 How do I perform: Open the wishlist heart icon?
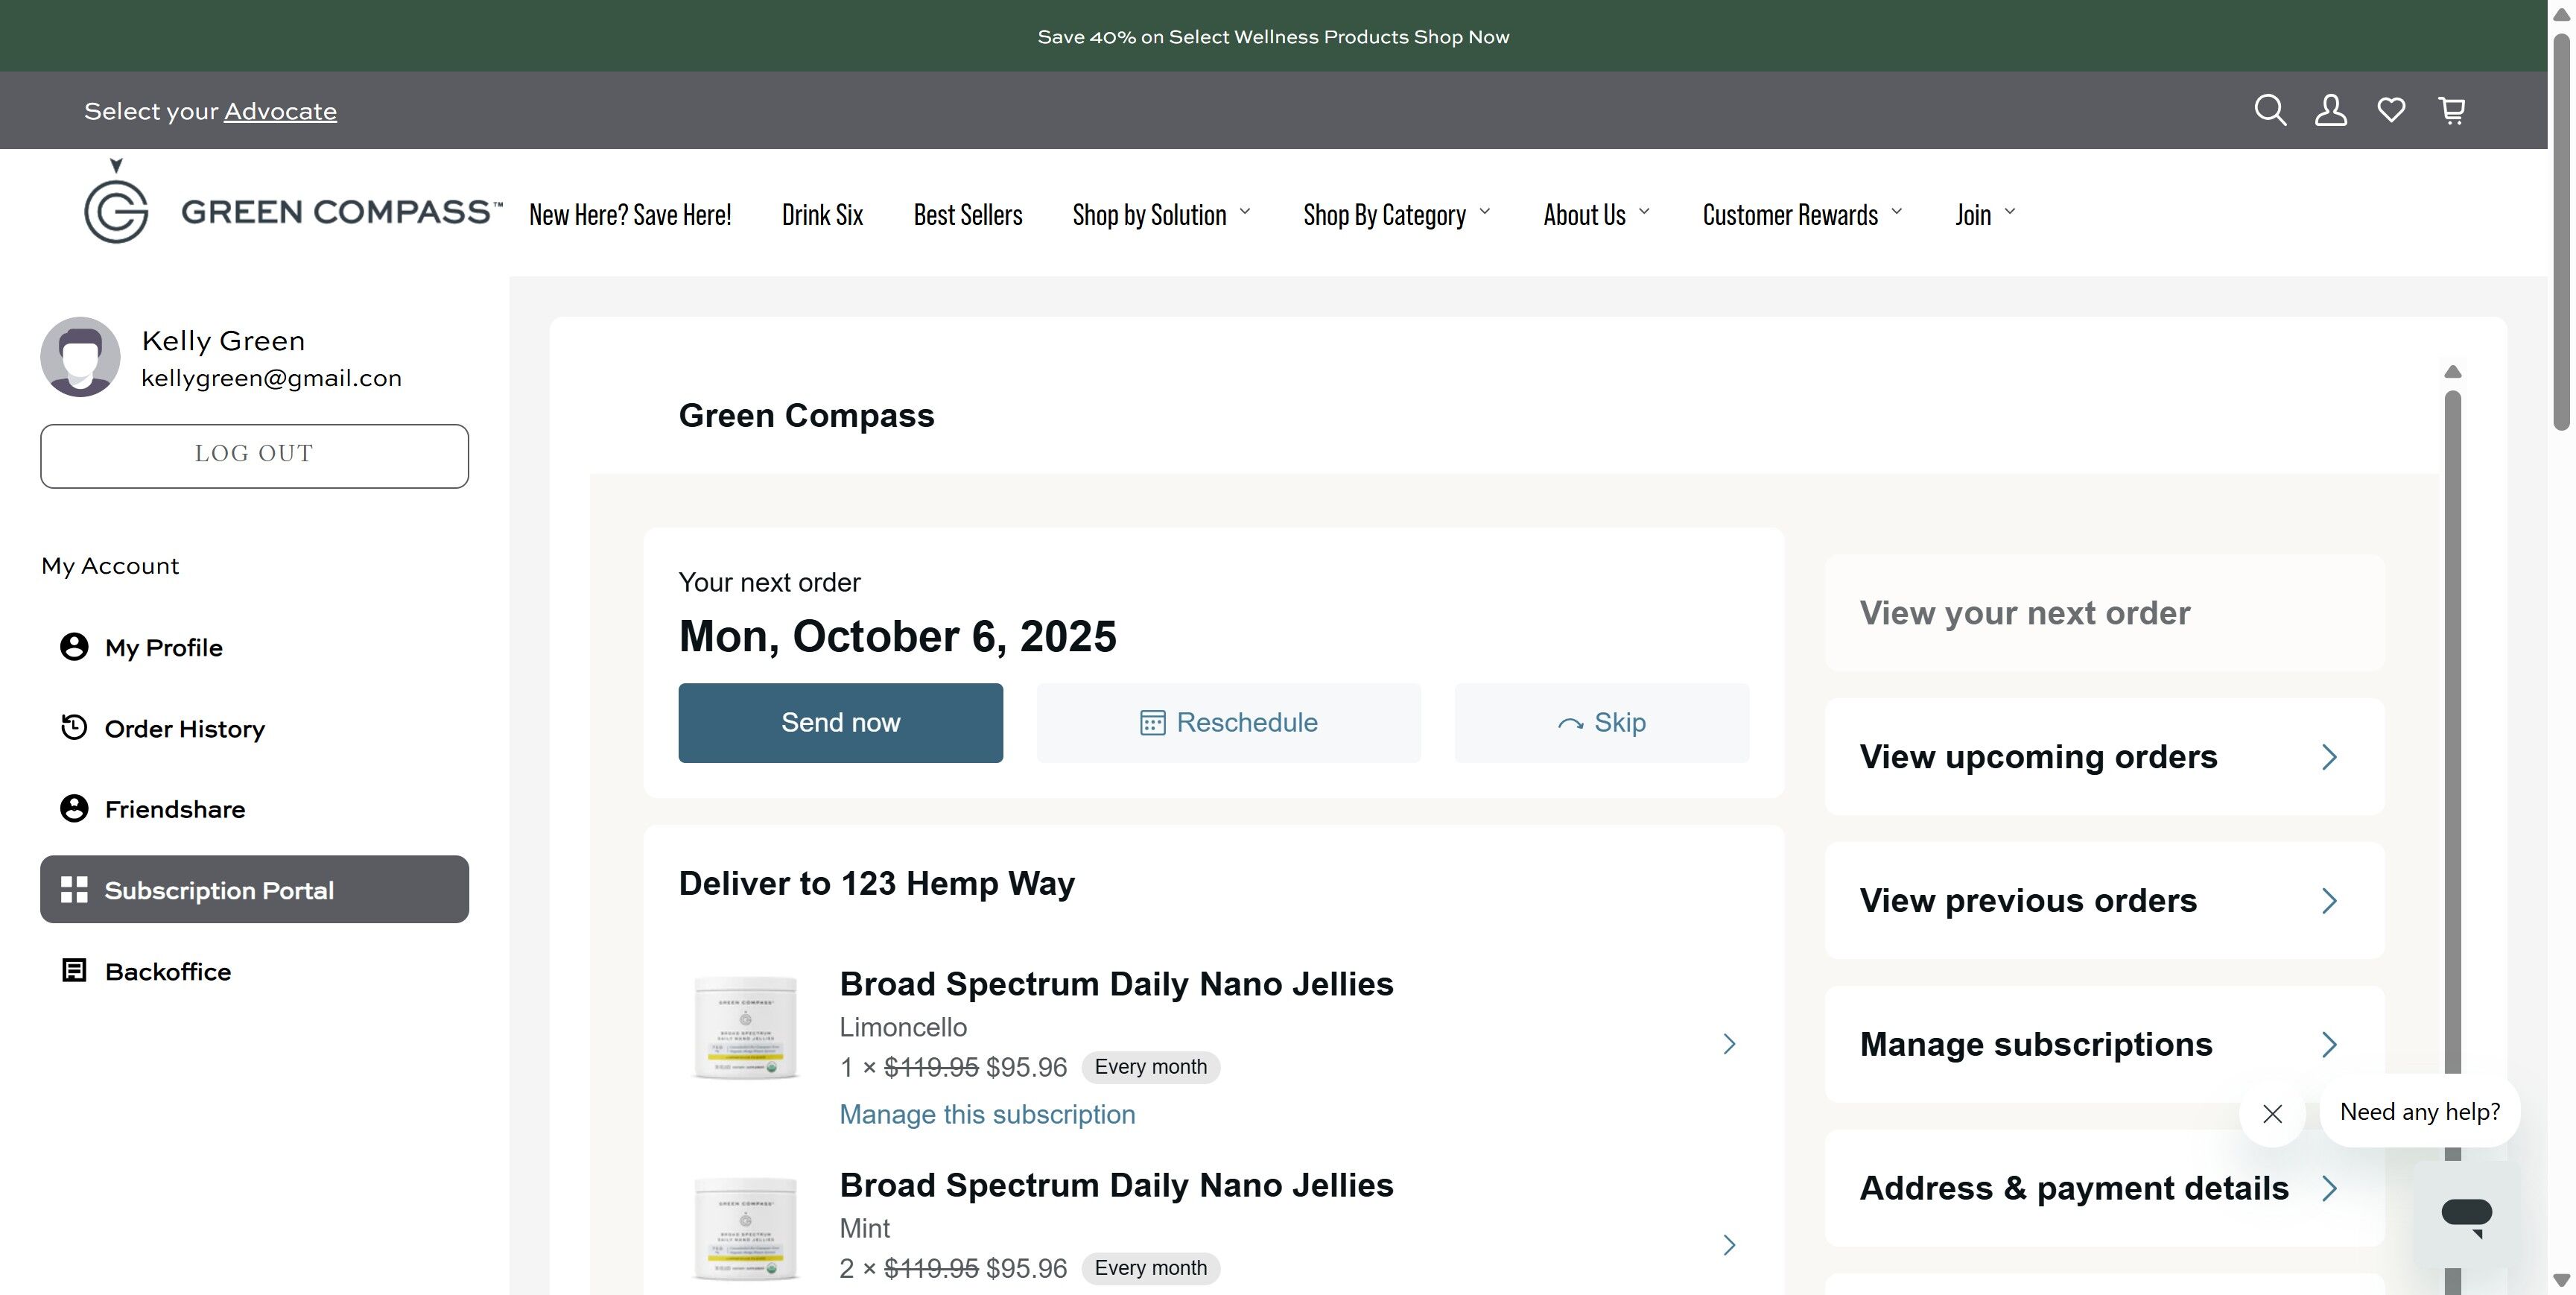click(x=2391, y=110)
